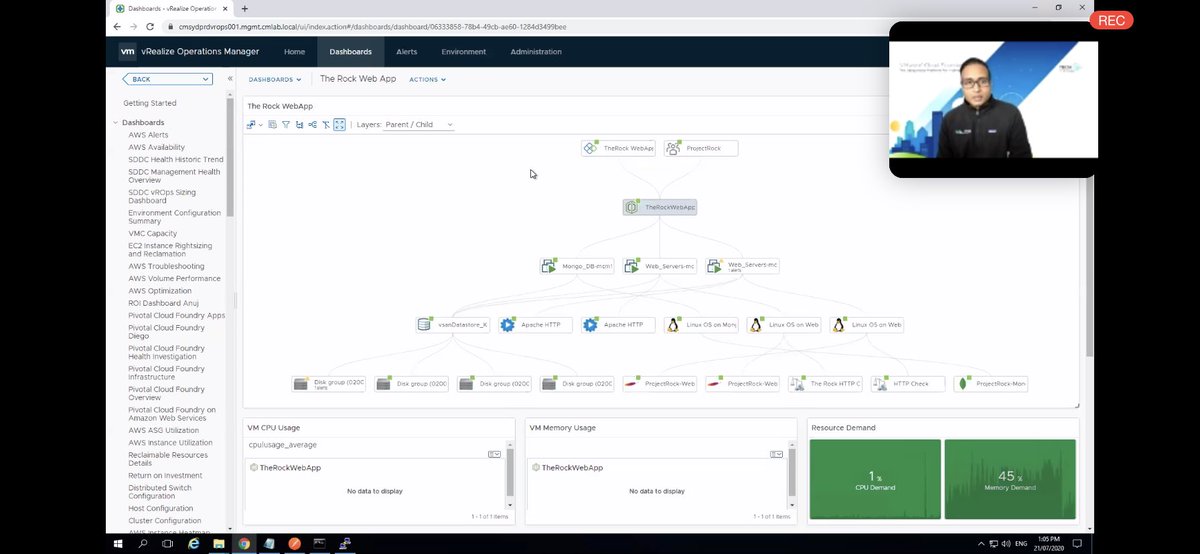Open VMC Capacity dashboard

153,233
